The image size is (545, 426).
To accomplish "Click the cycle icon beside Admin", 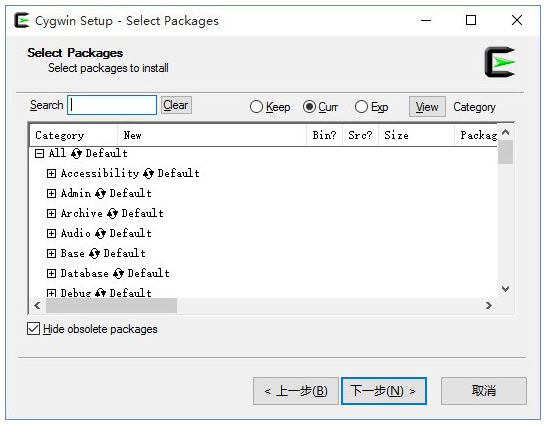I will point(100,193).
